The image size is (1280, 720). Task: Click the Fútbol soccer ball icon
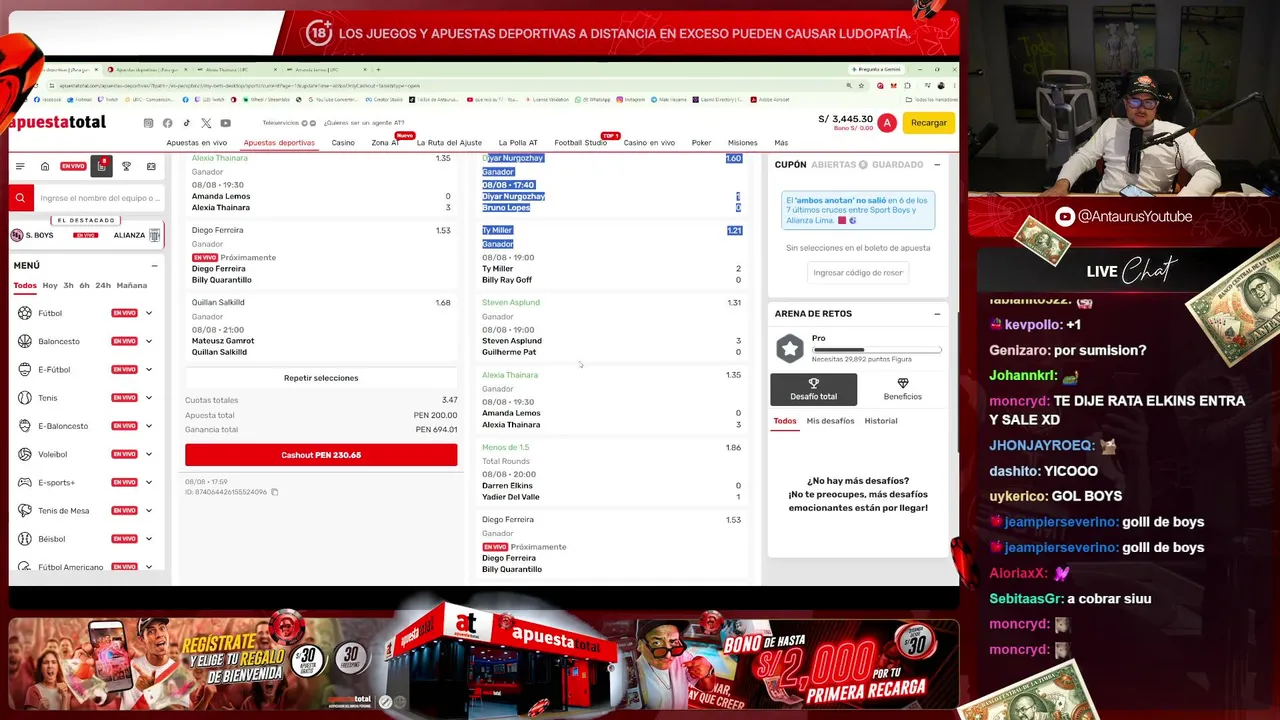pos(25,313)
